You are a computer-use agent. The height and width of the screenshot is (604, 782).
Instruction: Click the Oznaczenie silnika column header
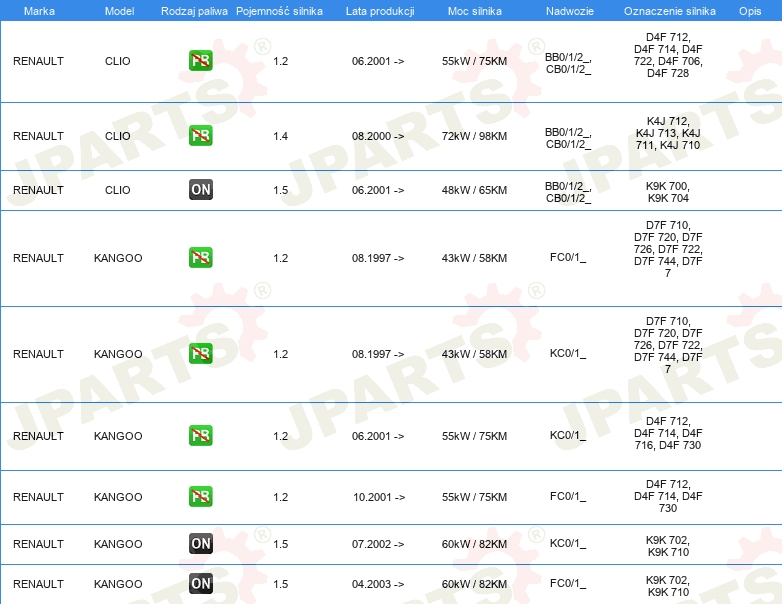coord(670,11)
